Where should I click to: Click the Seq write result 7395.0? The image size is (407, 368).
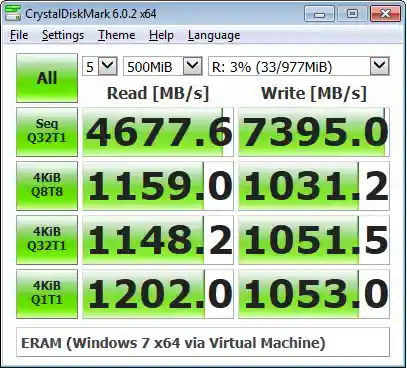pos(314,132)
